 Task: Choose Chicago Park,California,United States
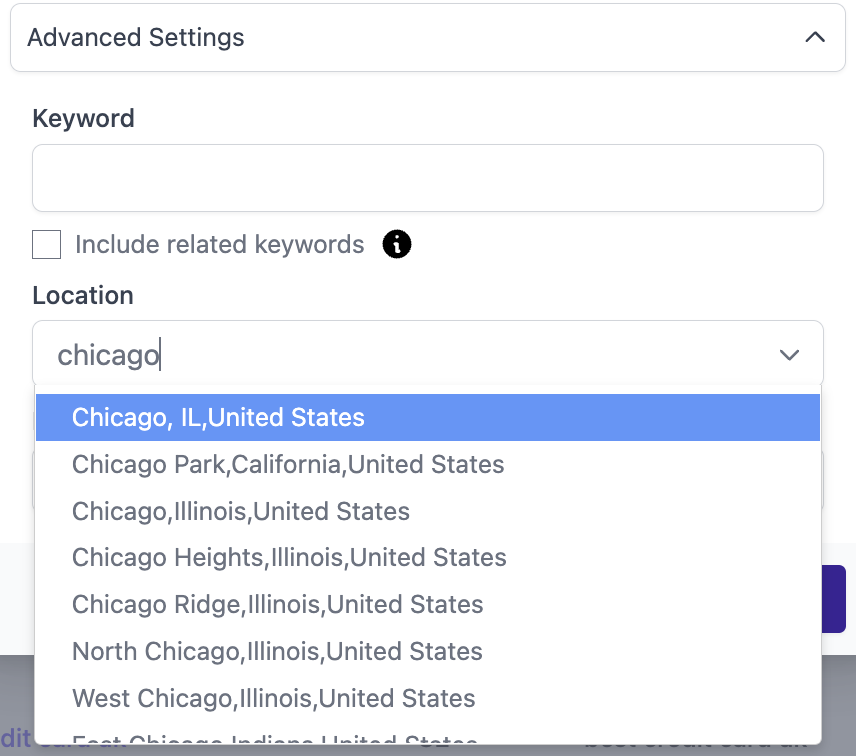coord(427,465)
